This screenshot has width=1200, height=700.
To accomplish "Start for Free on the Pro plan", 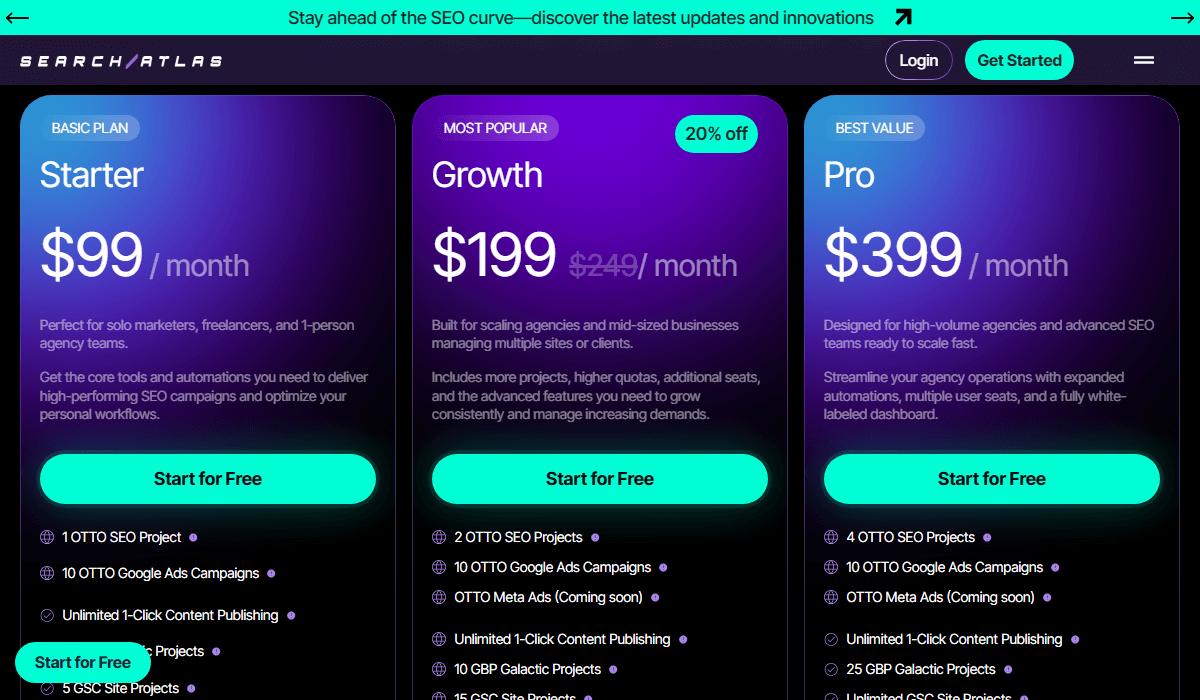I will point(992,479).
